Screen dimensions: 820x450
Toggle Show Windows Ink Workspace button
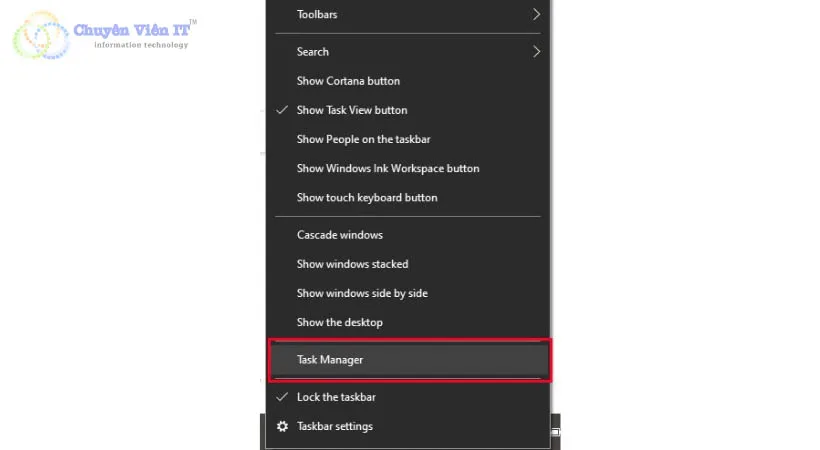388,168
